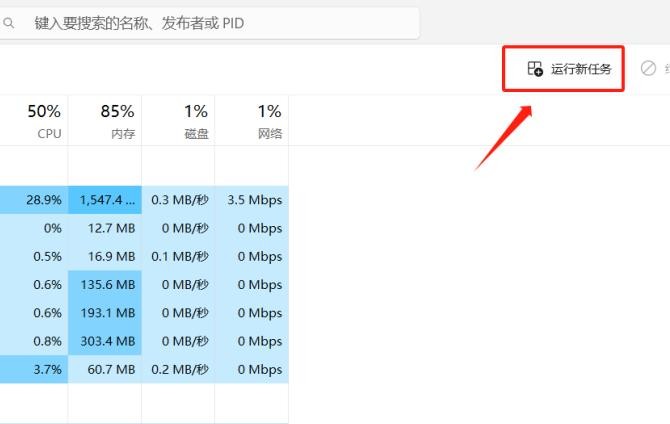This screenshot has height=424, width=670.
Task: Choose the 60.7 MB memory cell
Action: 105,369
